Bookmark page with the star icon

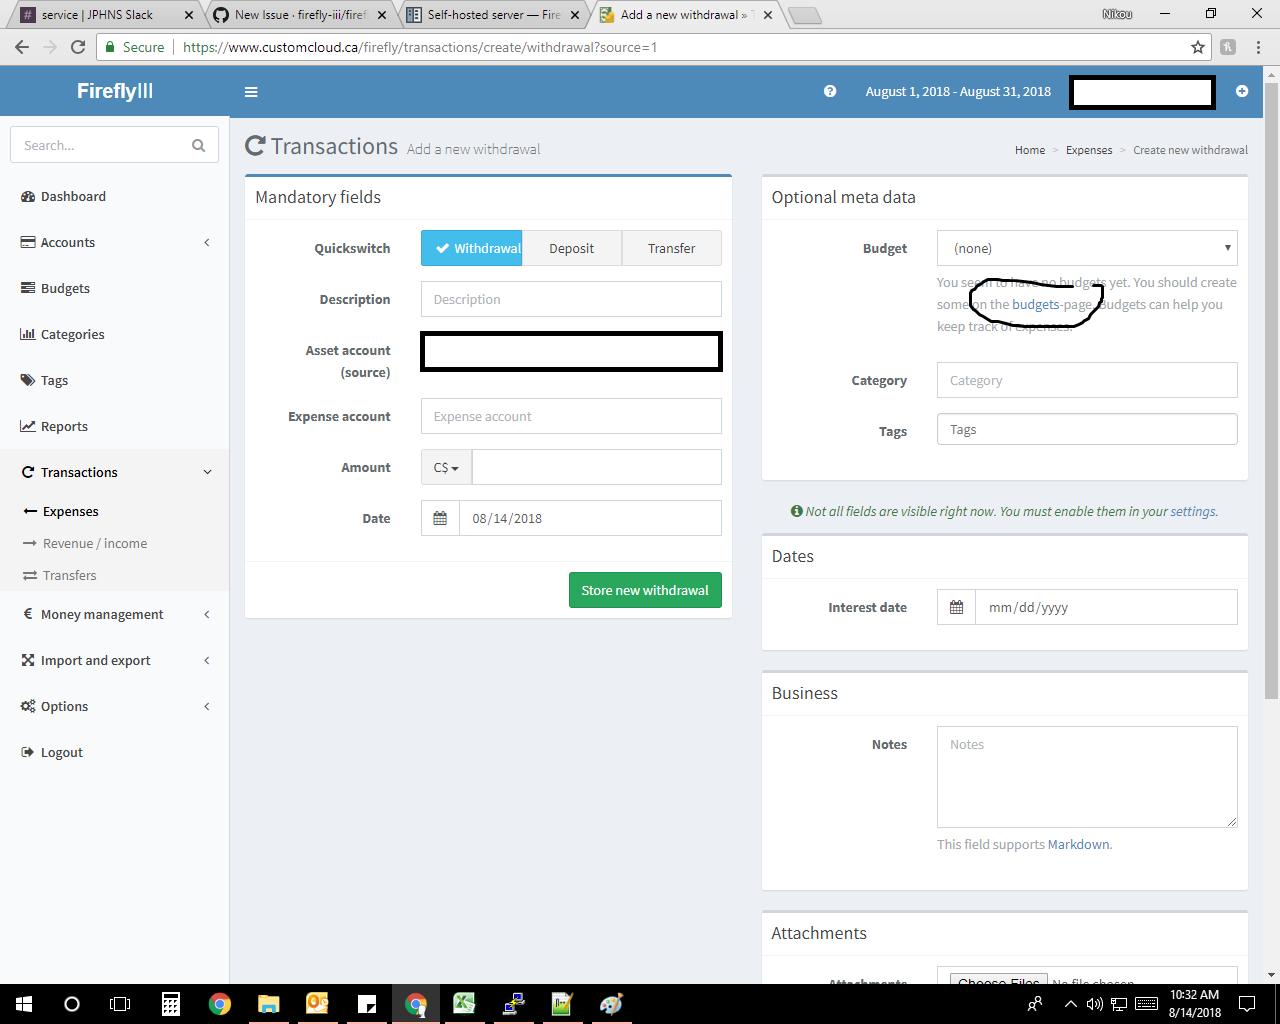point(1198,47)
